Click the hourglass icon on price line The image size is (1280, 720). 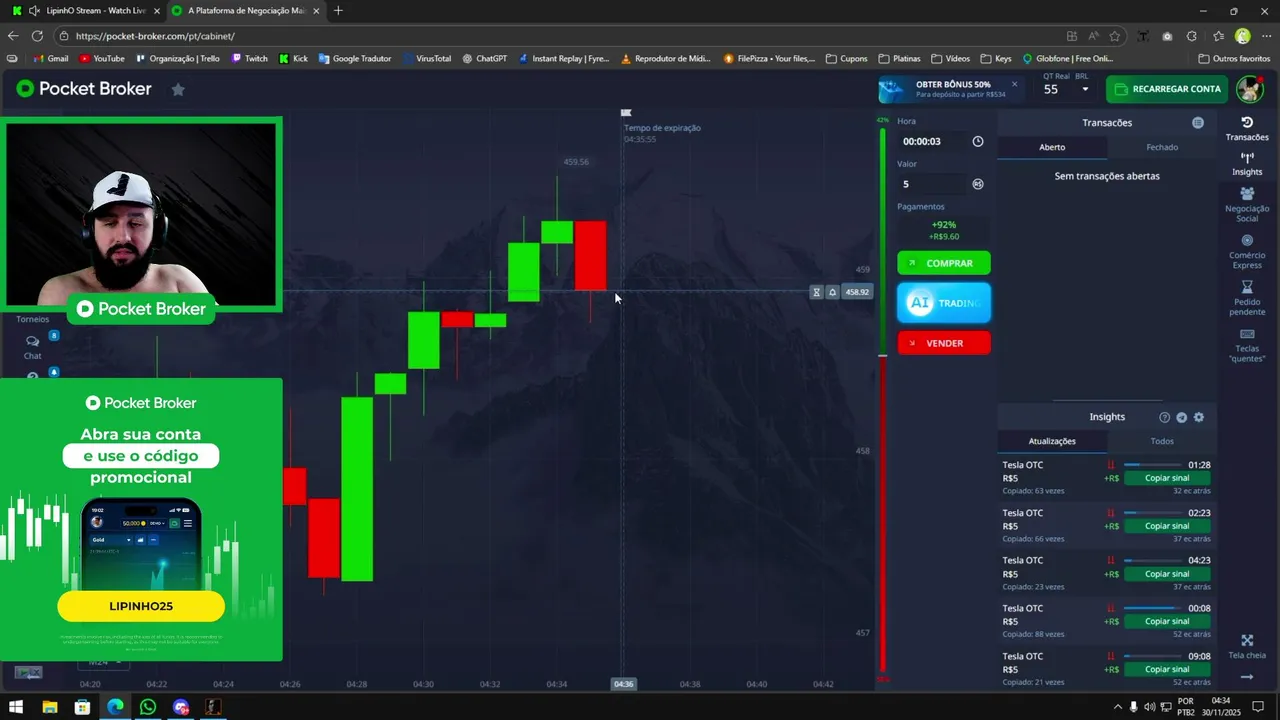point(817,292)
